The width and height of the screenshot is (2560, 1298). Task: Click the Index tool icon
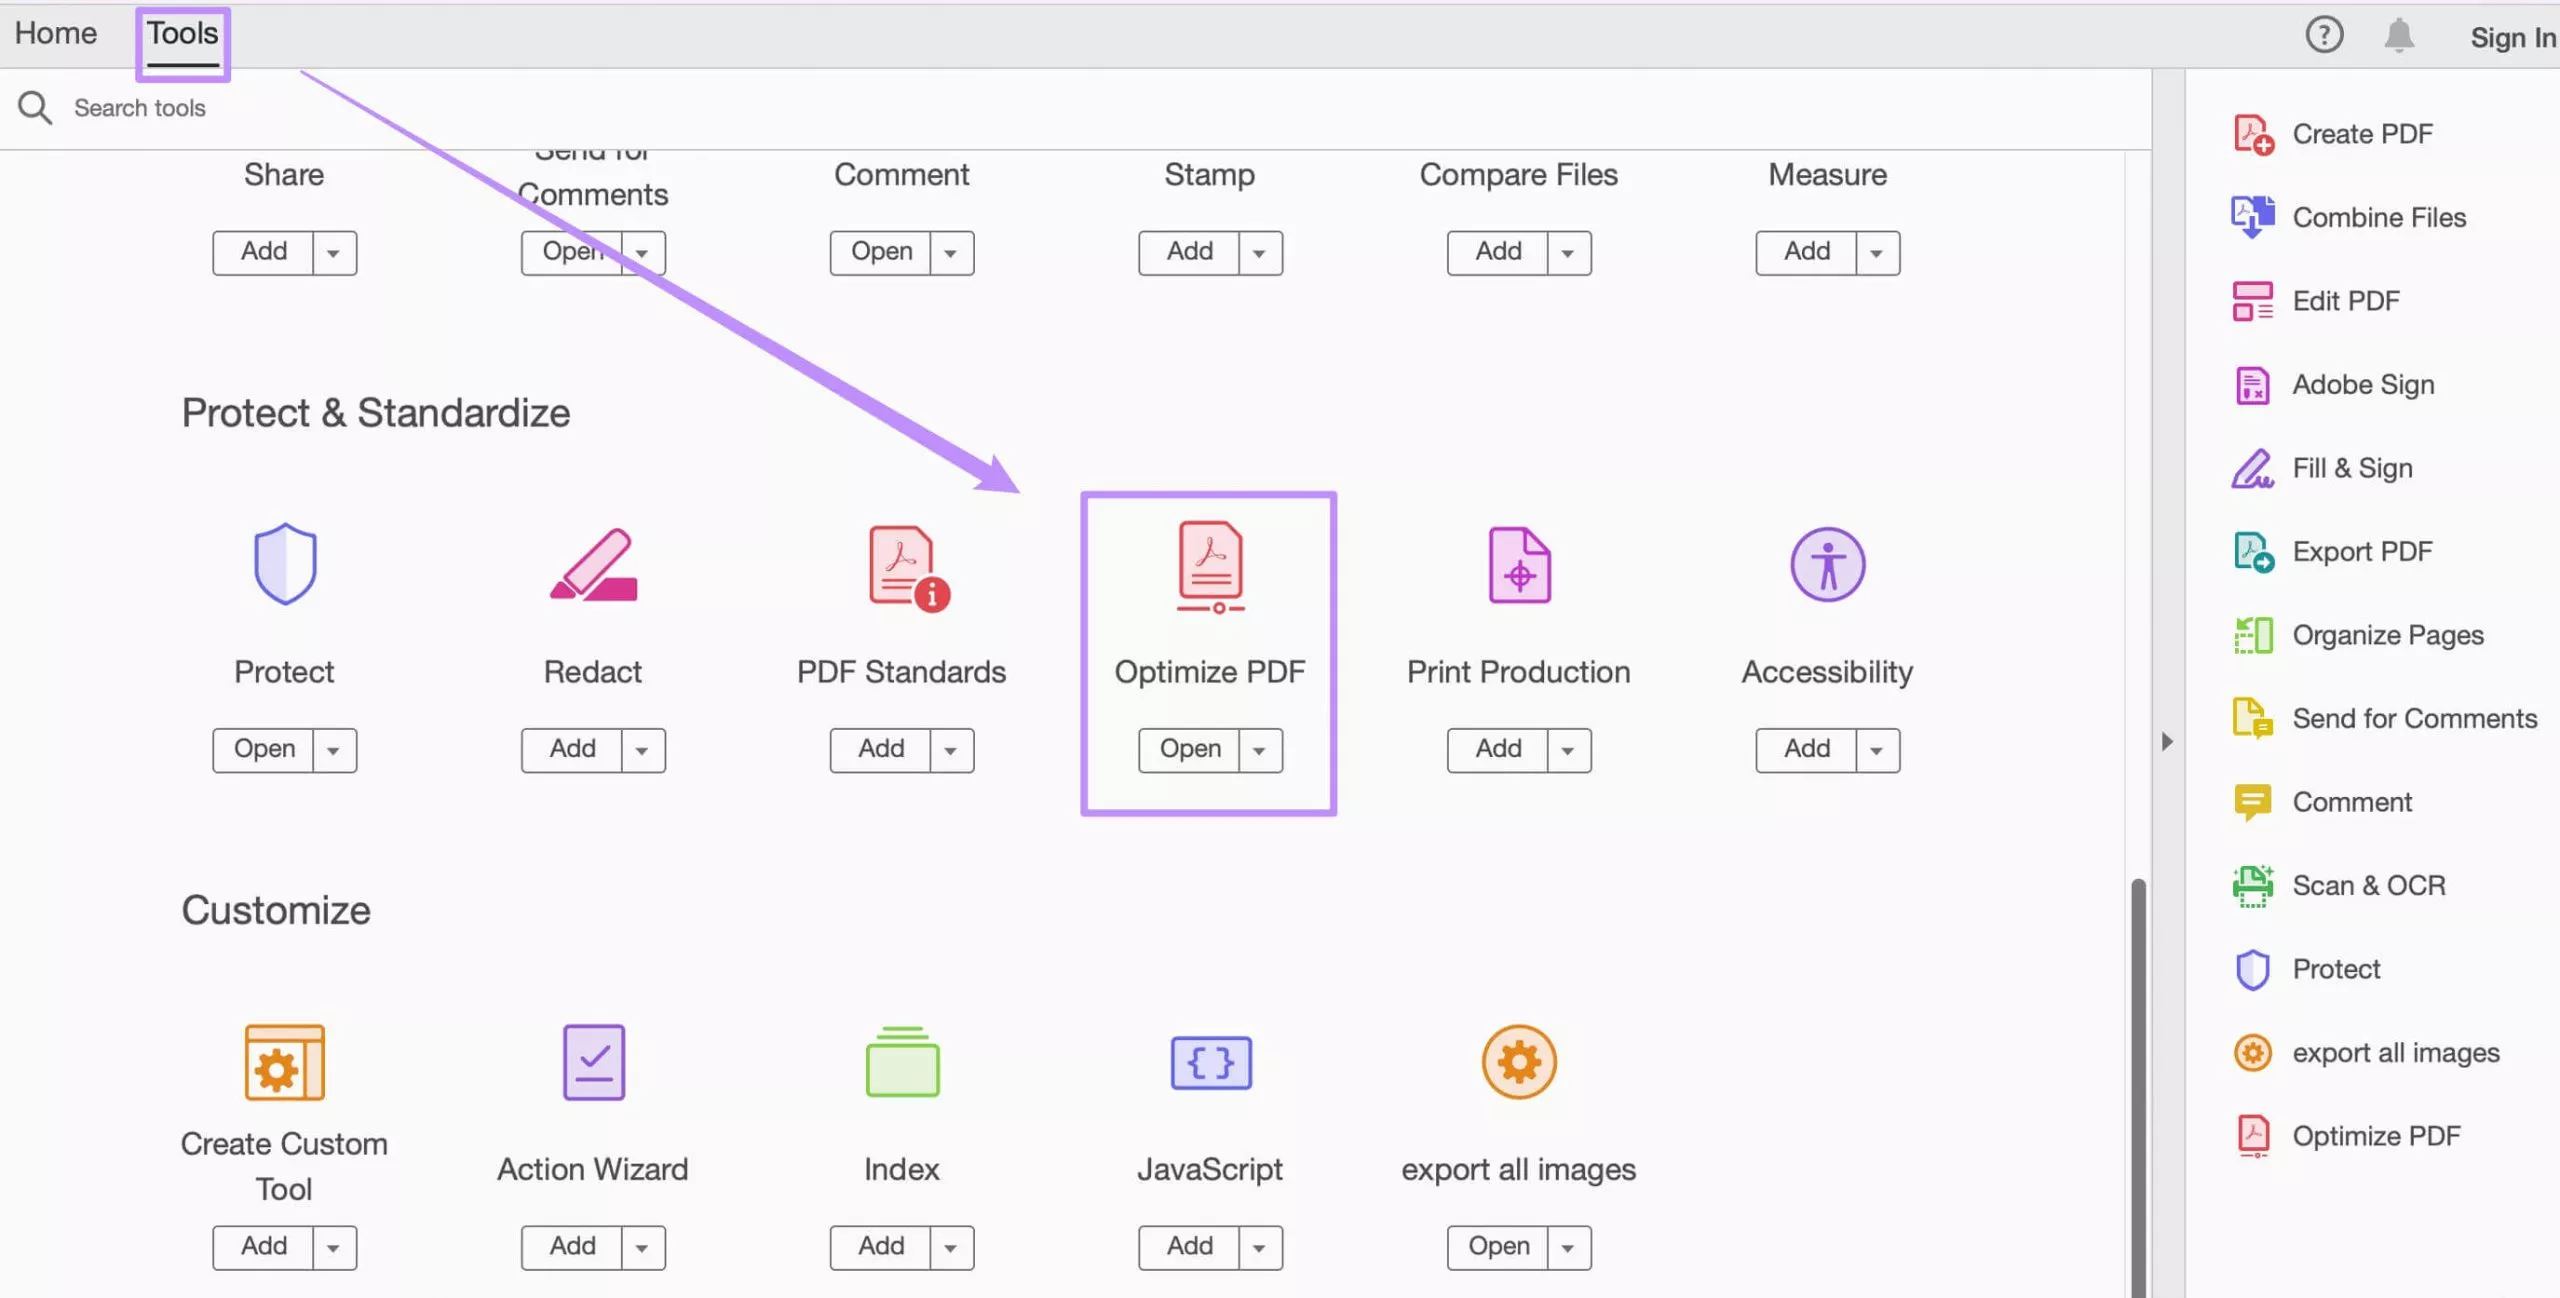902,1062
